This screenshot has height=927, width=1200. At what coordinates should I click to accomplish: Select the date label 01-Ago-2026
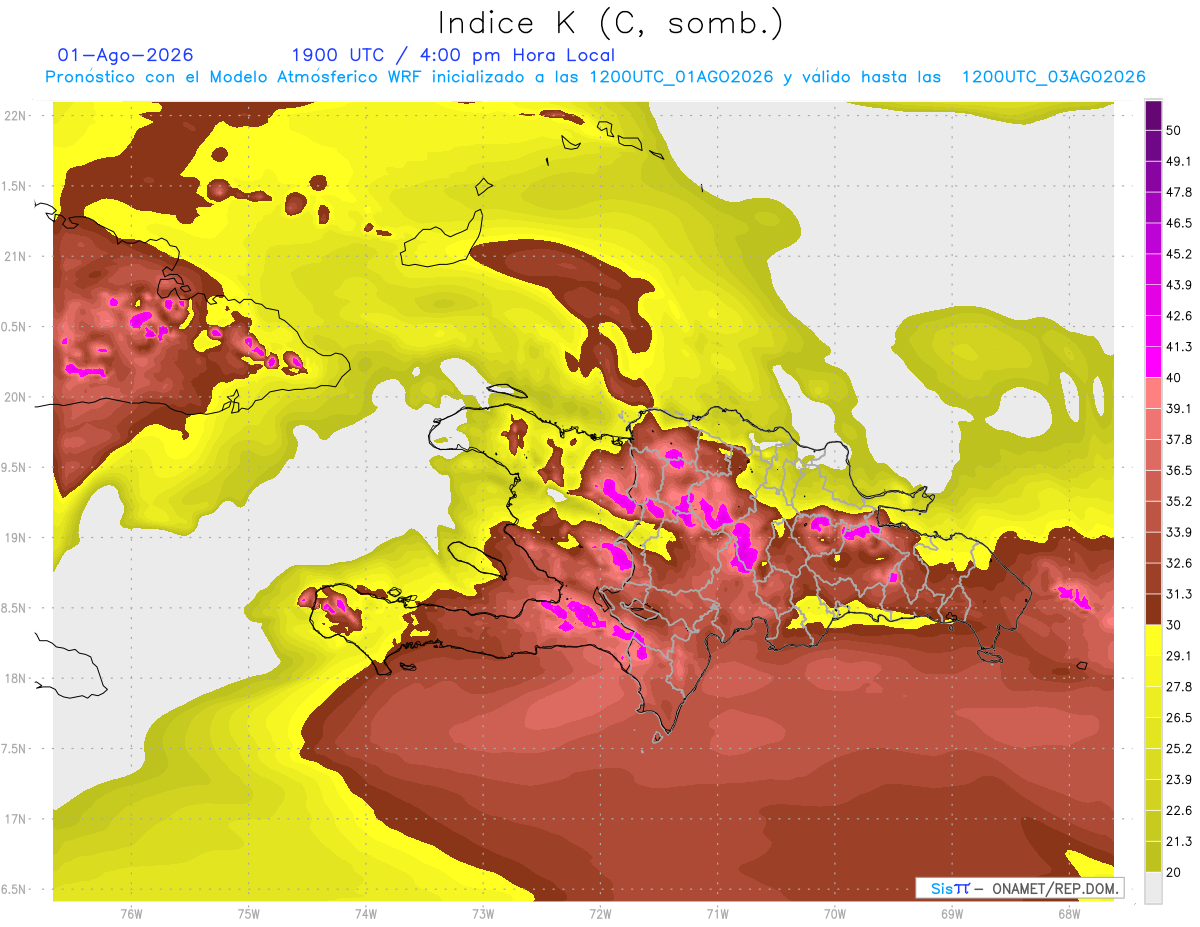[126, 55]
